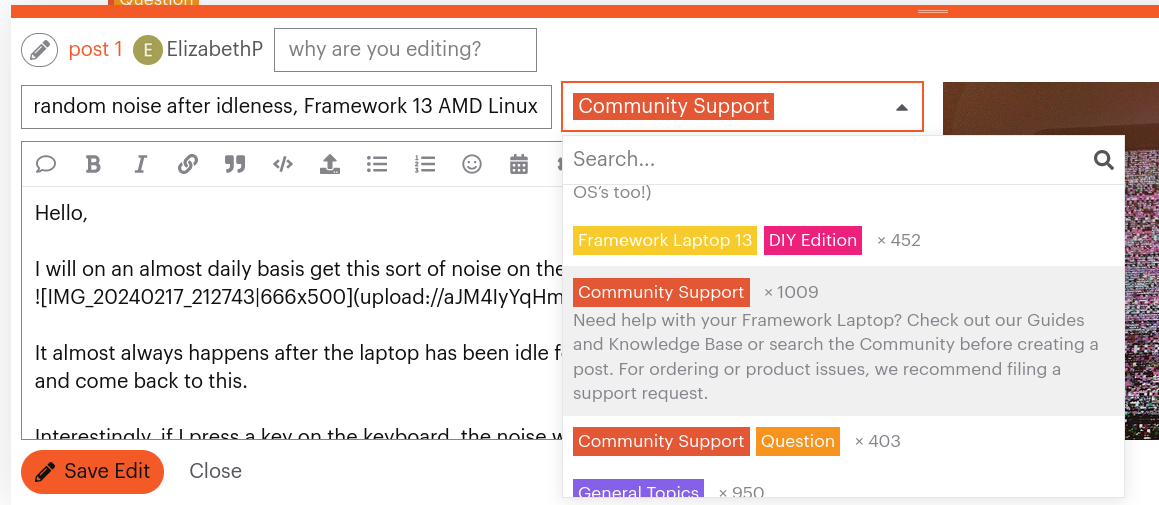
Task: Click the composer resize grip handle
Action: 932,12
